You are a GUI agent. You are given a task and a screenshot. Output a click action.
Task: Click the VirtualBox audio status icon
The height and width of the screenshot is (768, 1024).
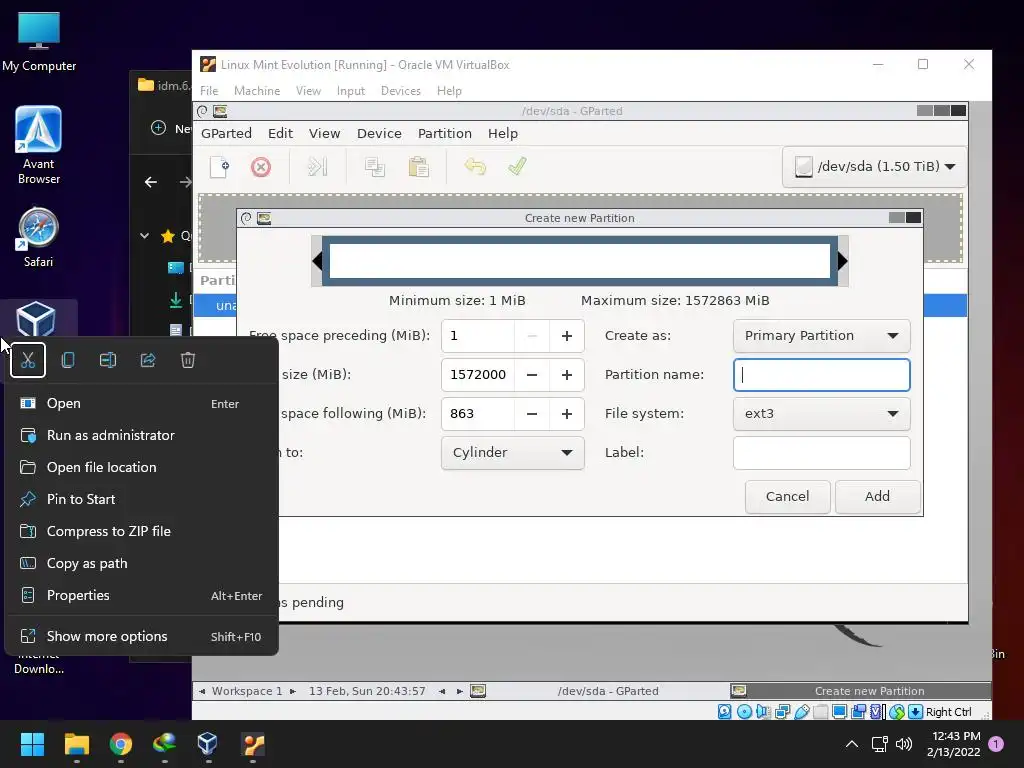(x=763, y=712)
